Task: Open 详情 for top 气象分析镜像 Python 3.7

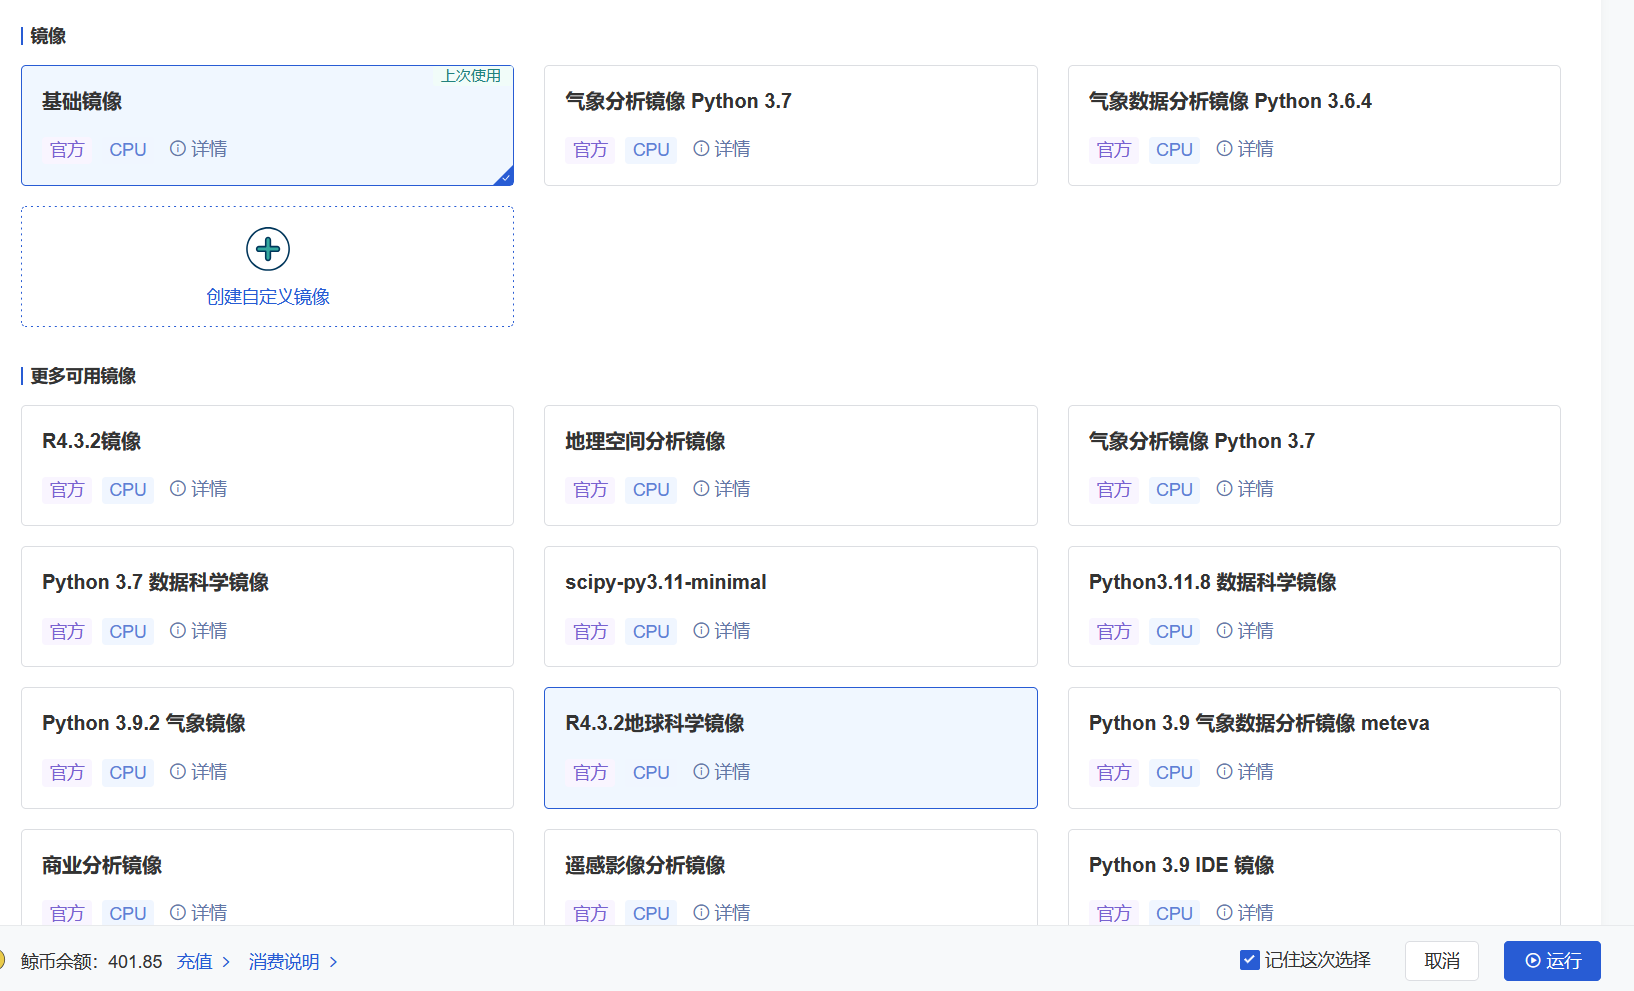Action: click(722, 149)
